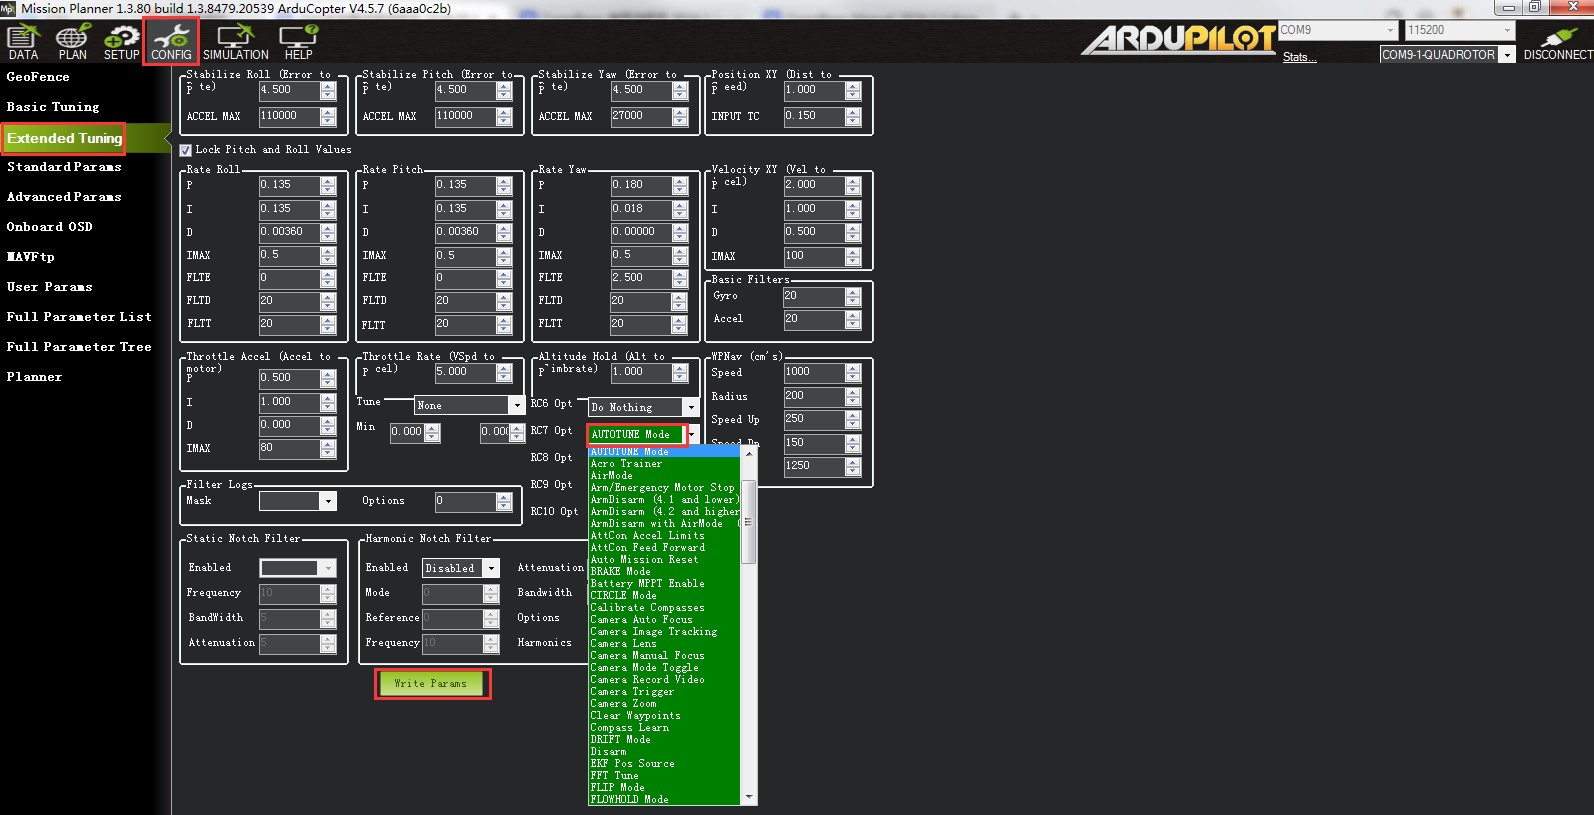Open the Stats link
The width and height of the screenshot is (1594, 815).
point(1298,57)
